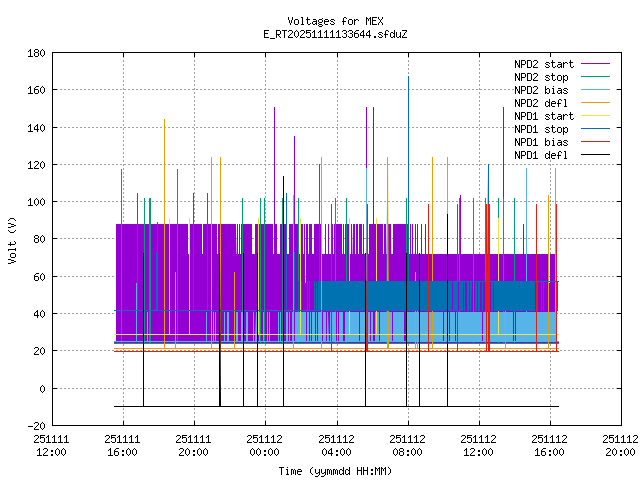Click the NPD1 bias legend label
The width and height of the screenshot is (640, 480).
point(540,142)
